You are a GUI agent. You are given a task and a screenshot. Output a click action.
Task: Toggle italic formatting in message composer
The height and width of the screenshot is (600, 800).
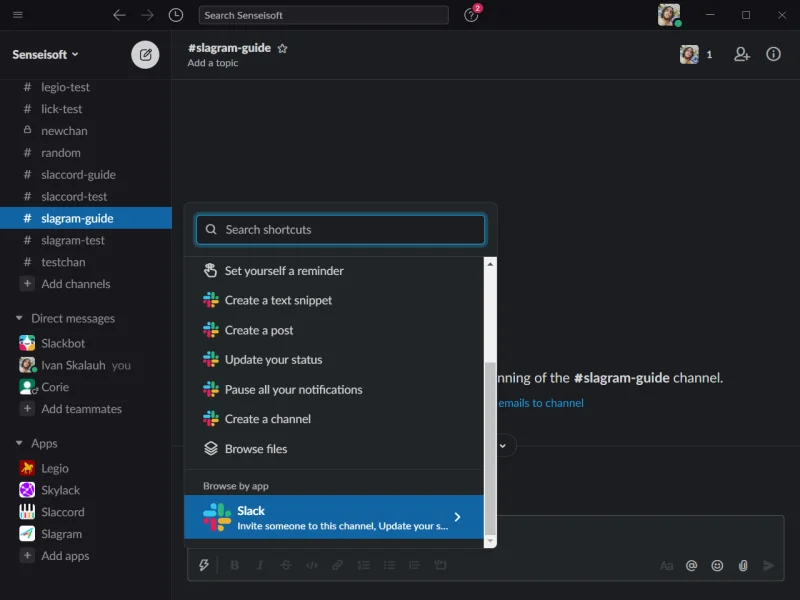(260, 565)
